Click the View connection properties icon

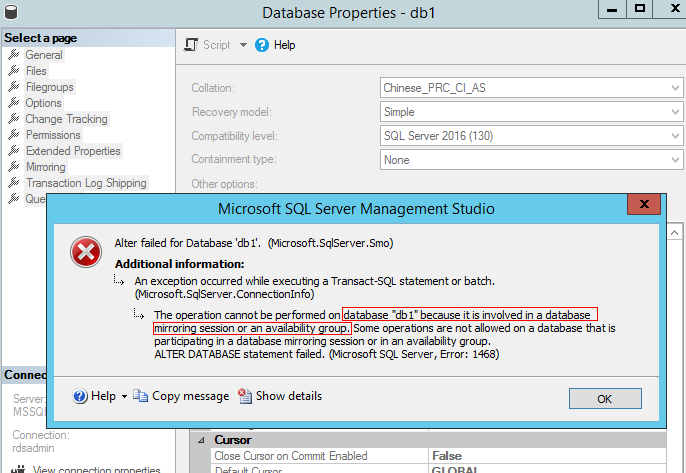pos(18,469)
